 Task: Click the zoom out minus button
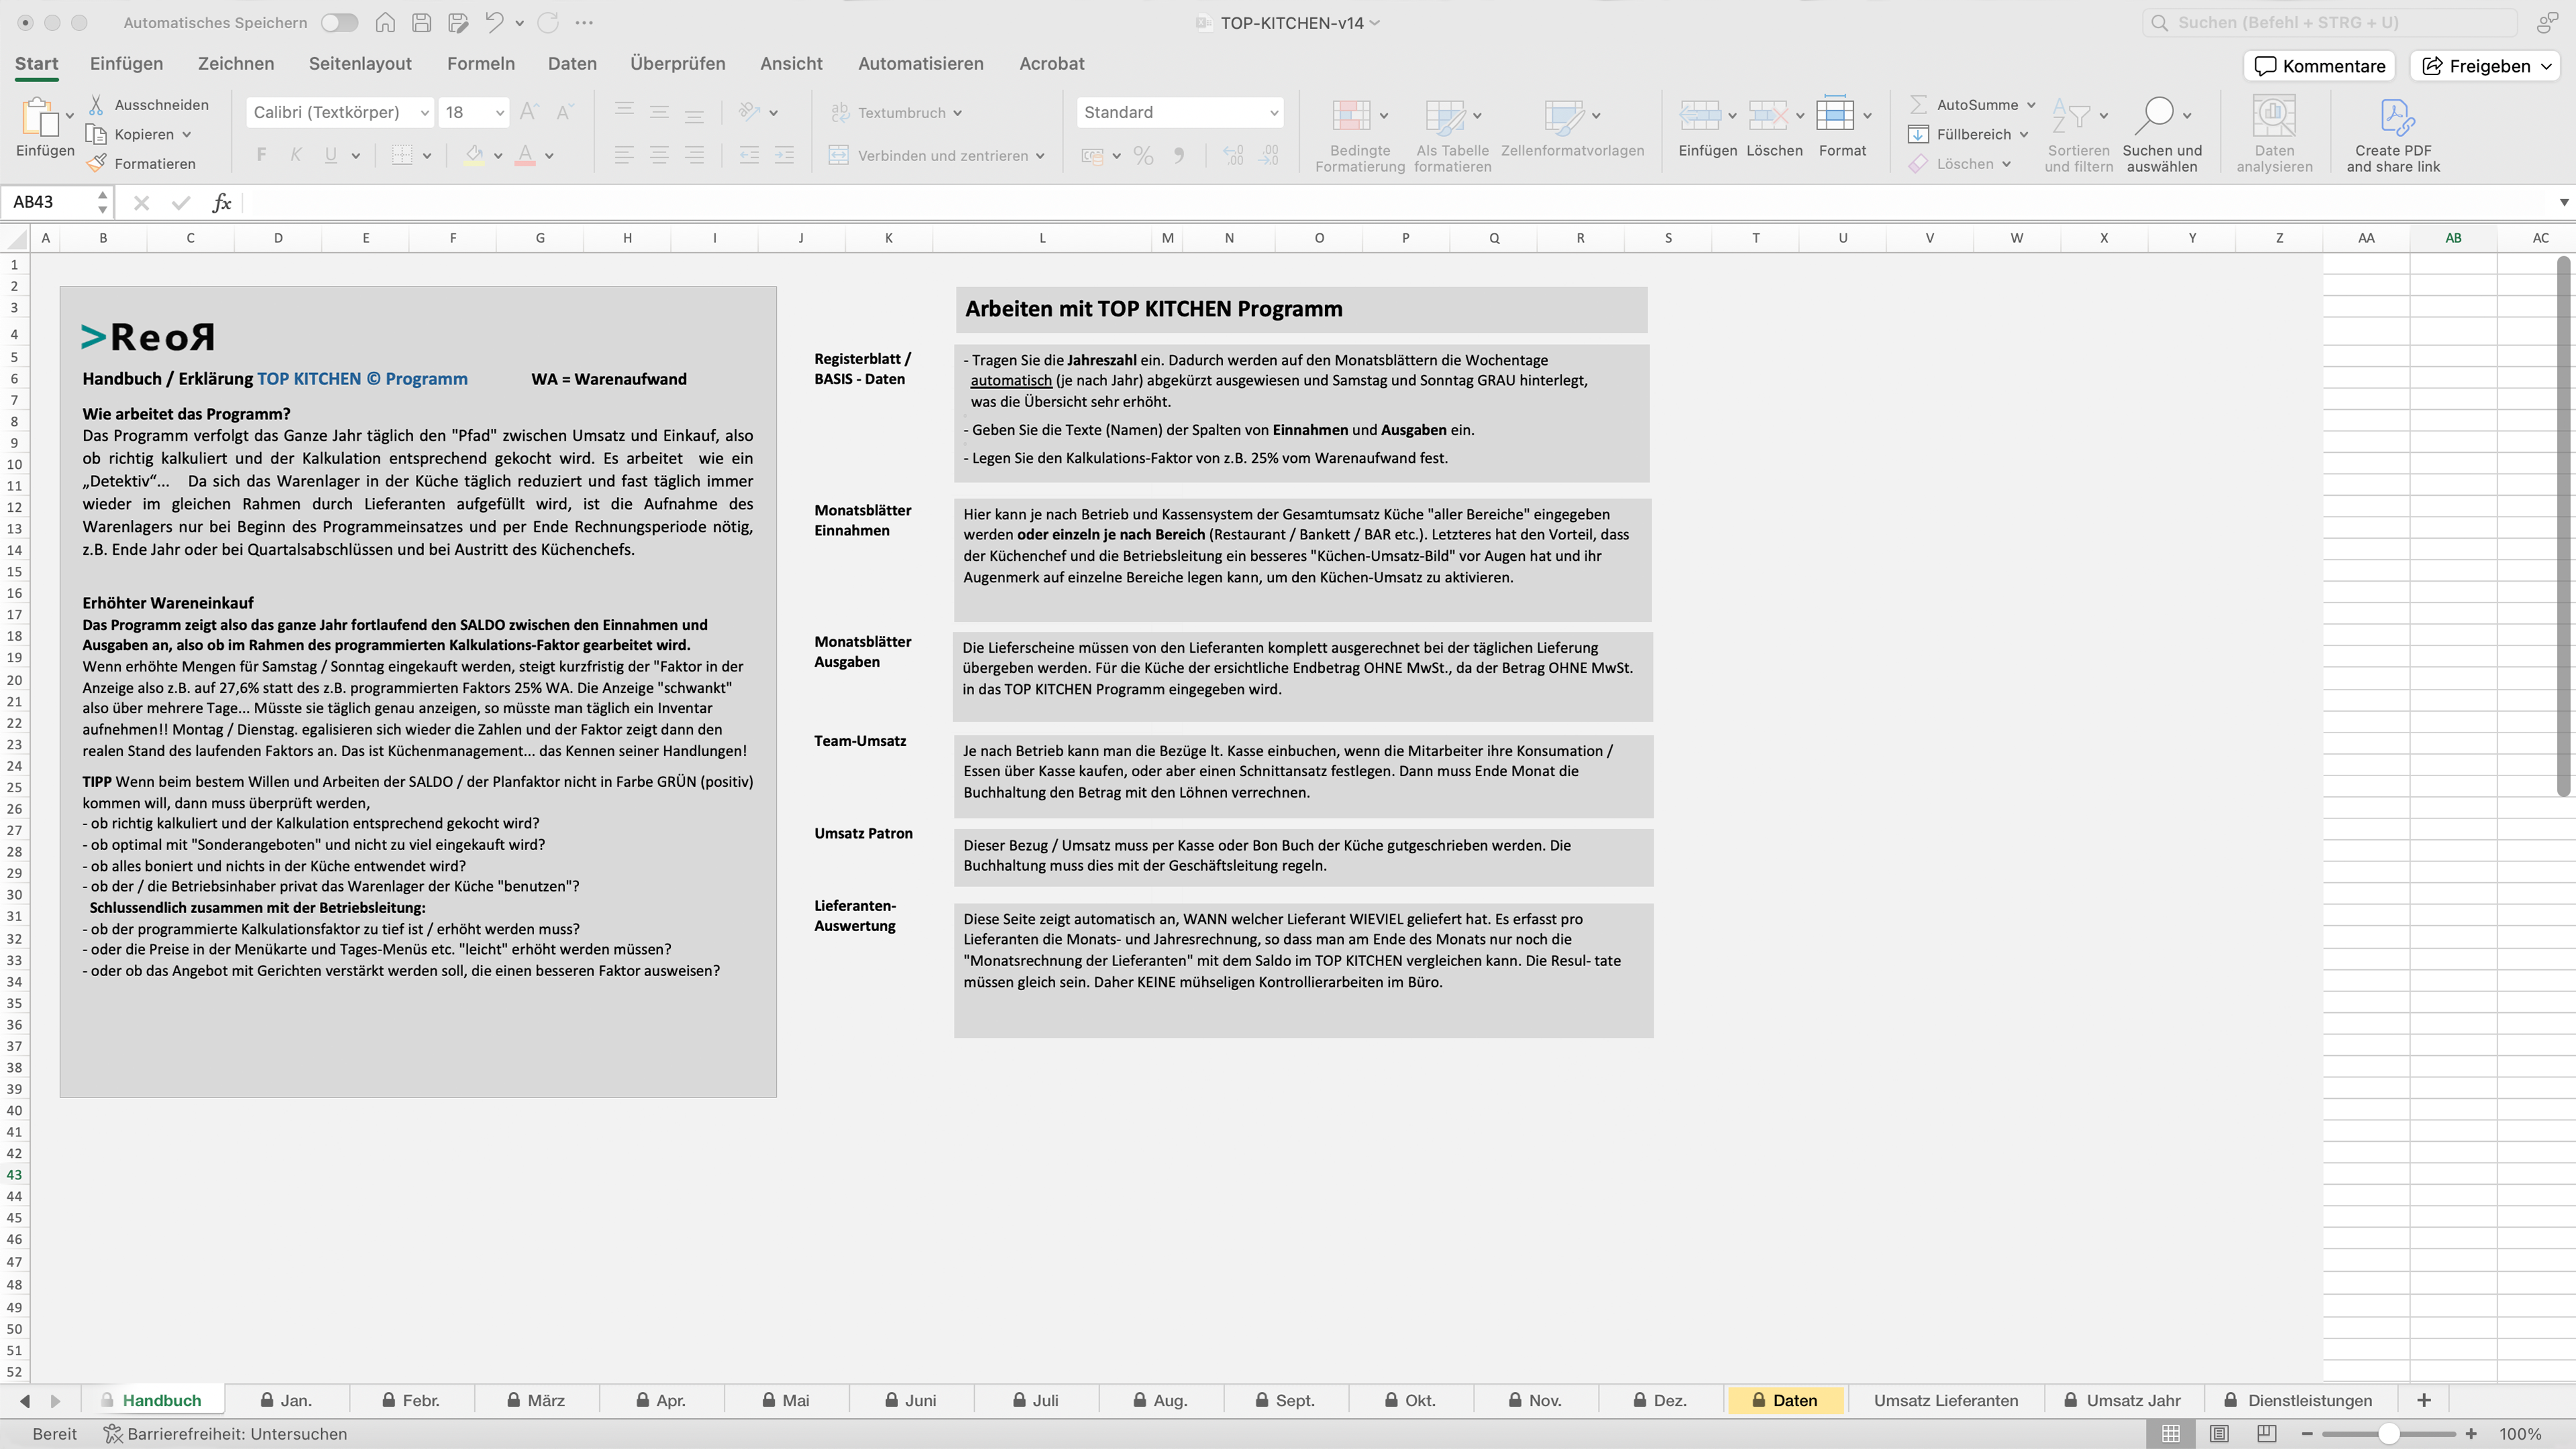2307,1434
